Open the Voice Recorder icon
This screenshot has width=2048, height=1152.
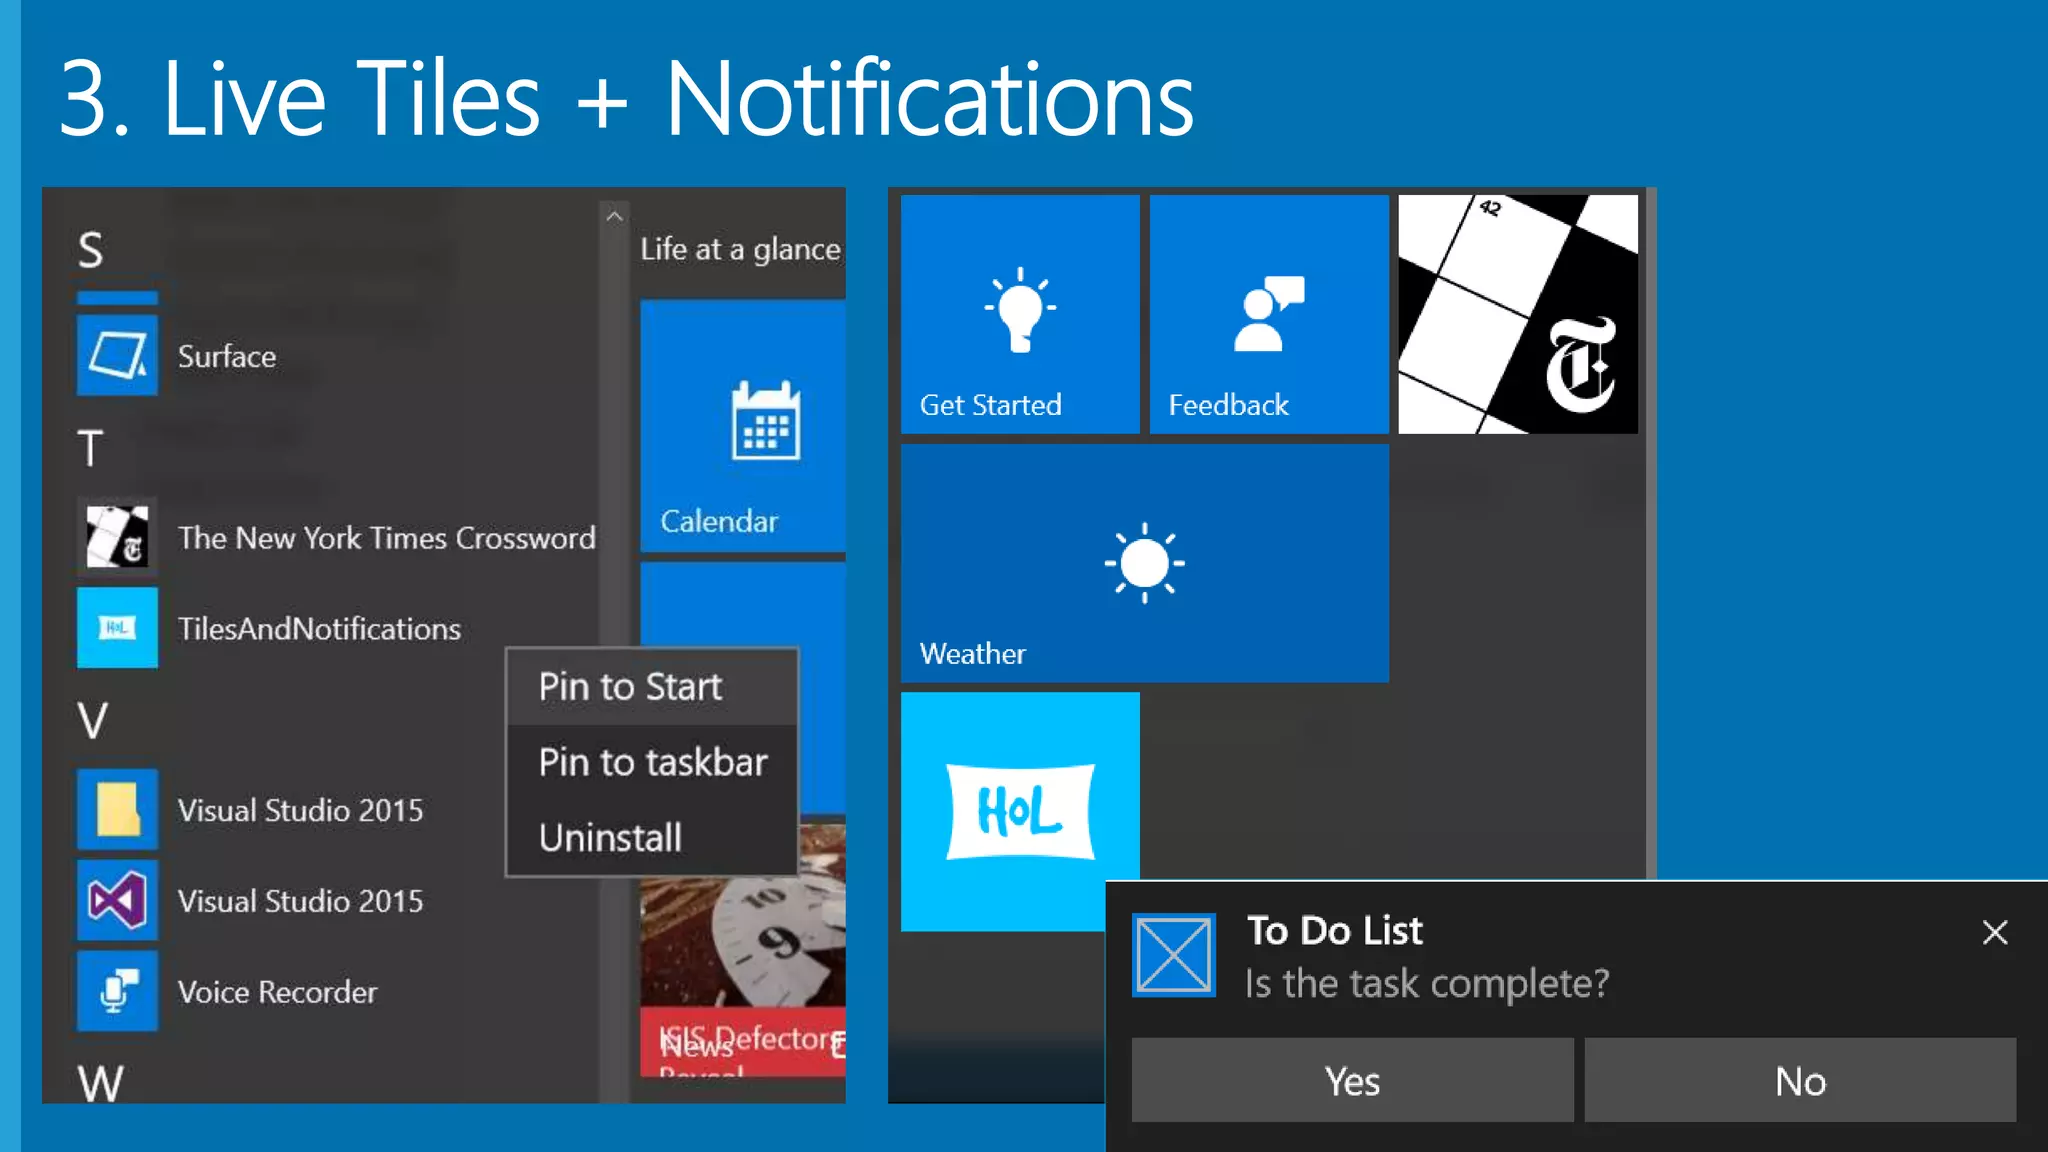point(117,991)
